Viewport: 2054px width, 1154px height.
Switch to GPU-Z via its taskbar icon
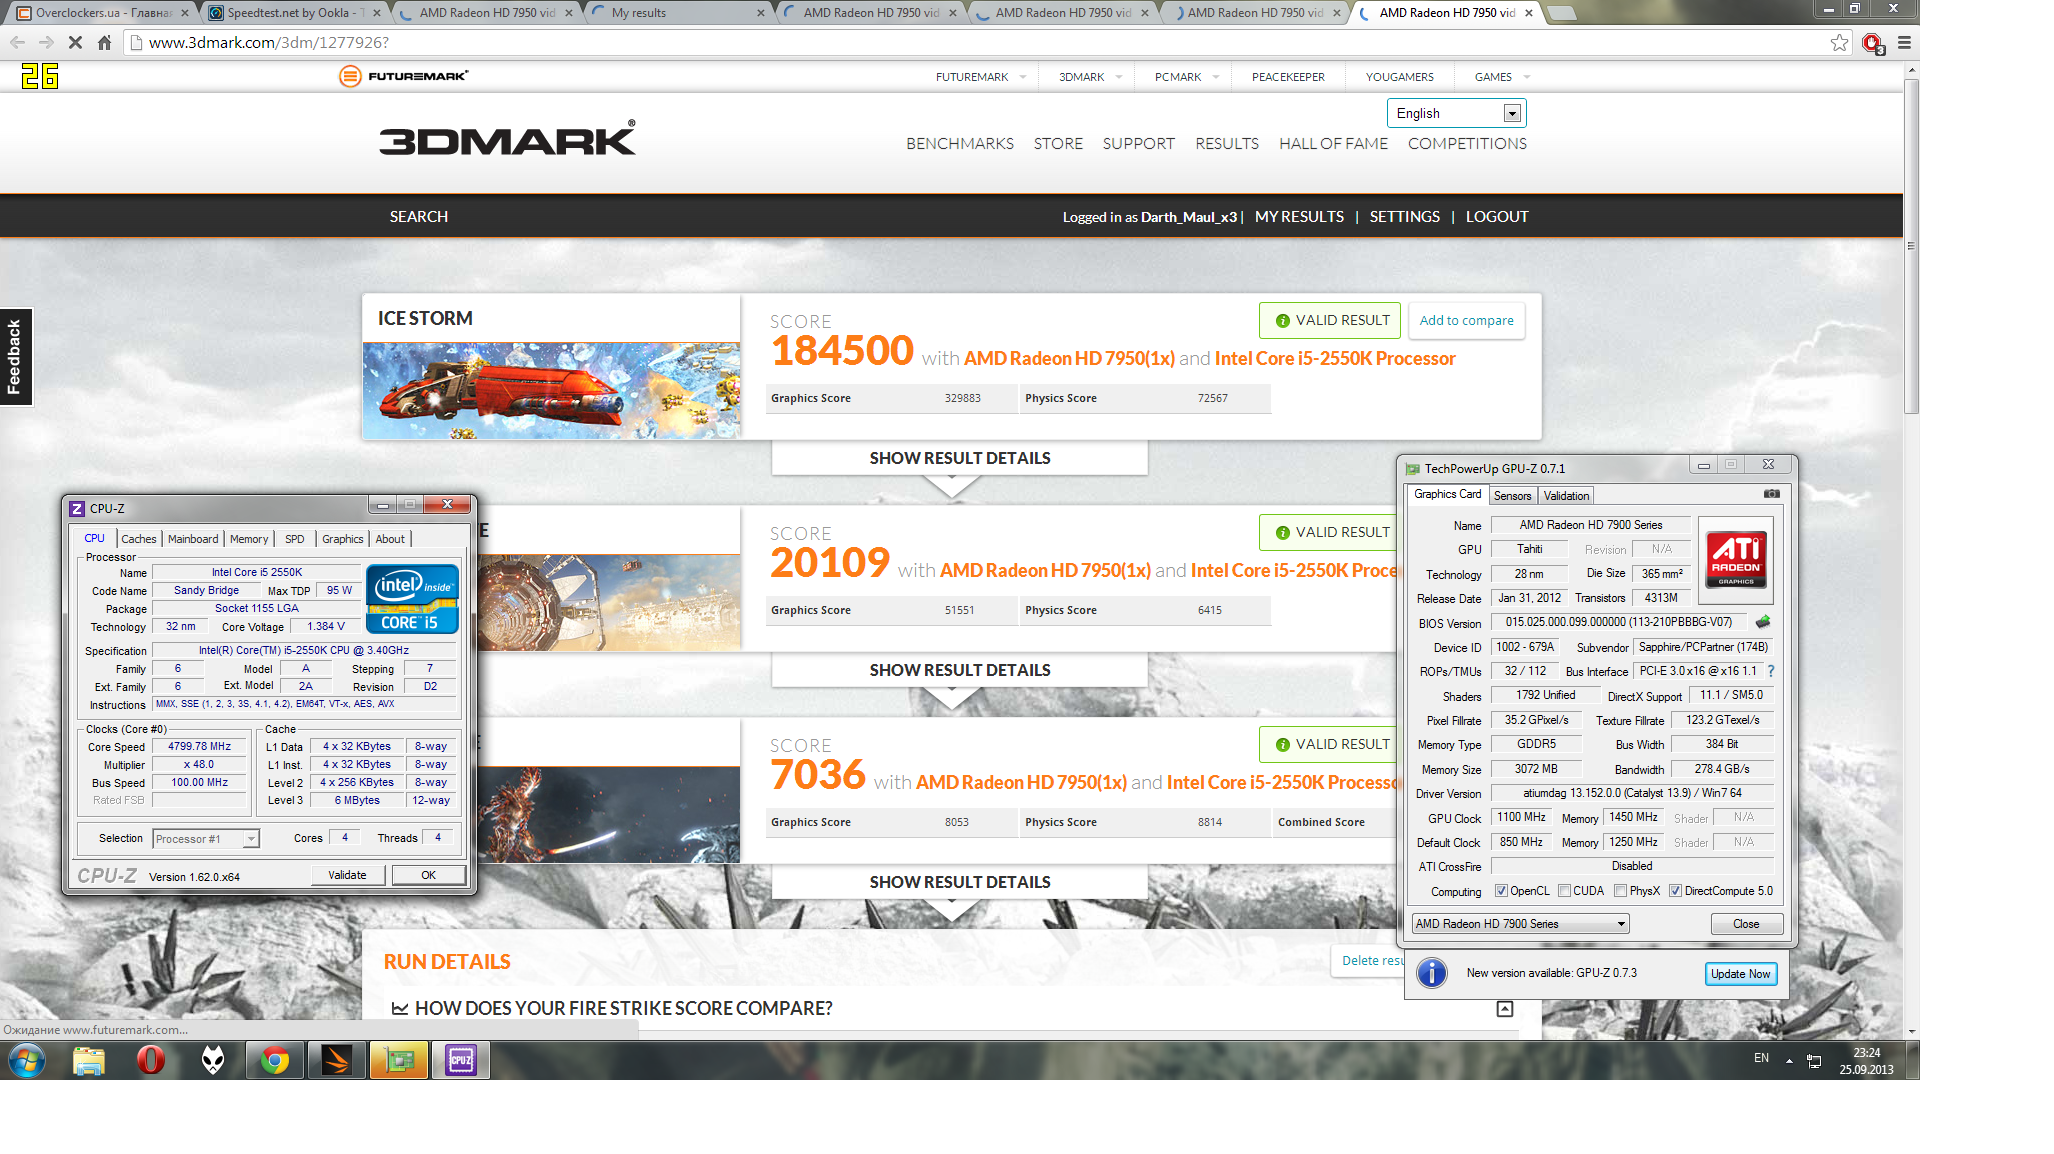tap(399, 1060)
